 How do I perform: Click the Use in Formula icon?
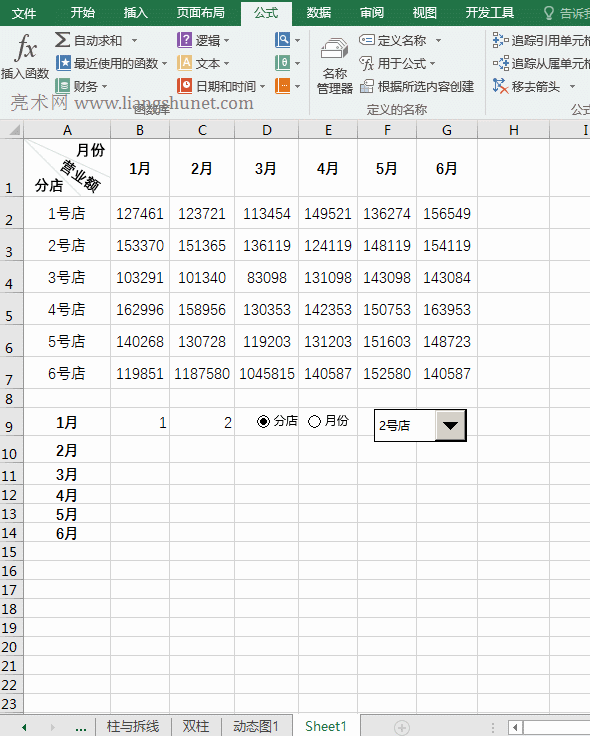[367, 63]
